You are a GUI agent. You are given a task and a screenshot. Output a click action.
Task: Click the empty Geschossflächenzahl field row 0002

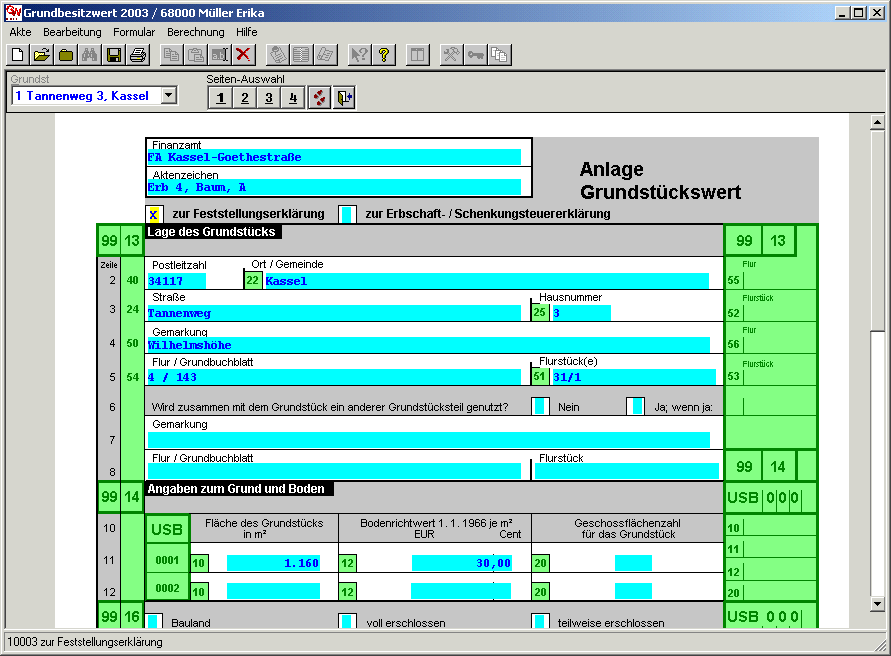coord(633,591)
